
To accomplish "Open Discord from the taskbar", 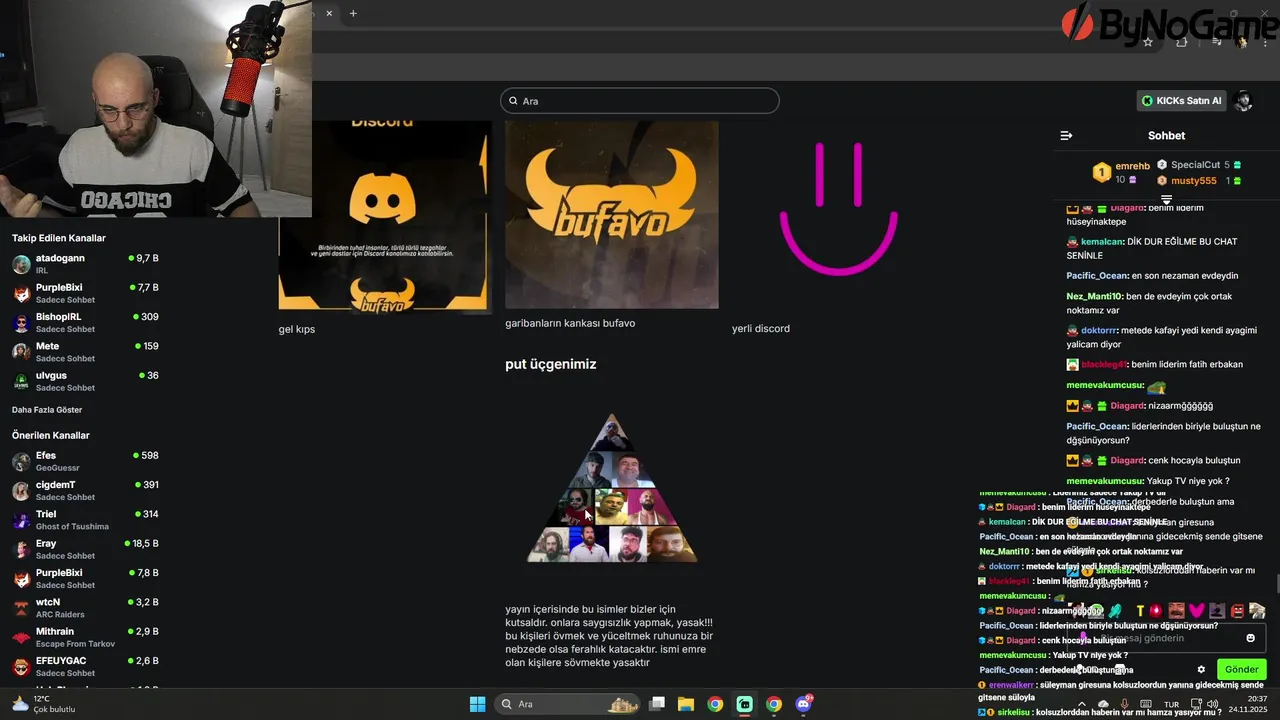I will pyautogui.click(x=803, y=704).
